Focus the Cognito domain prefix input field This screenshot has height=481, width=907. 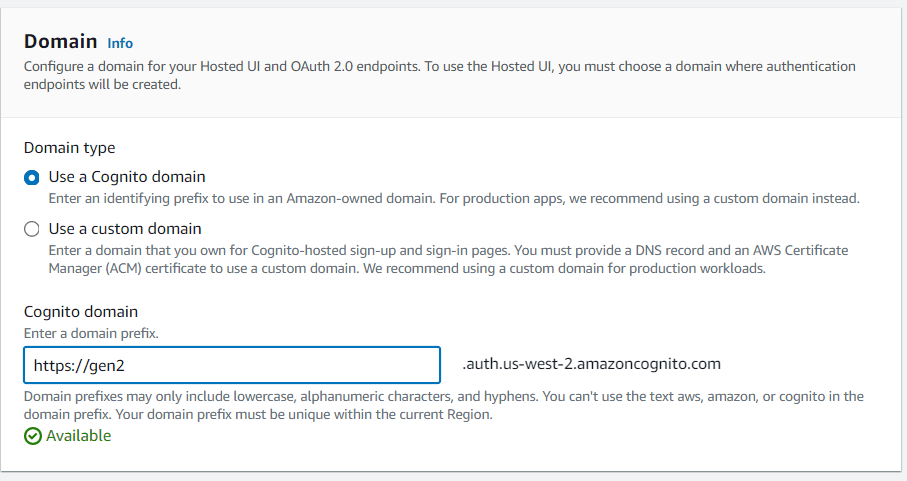click(x=232, y=365)
